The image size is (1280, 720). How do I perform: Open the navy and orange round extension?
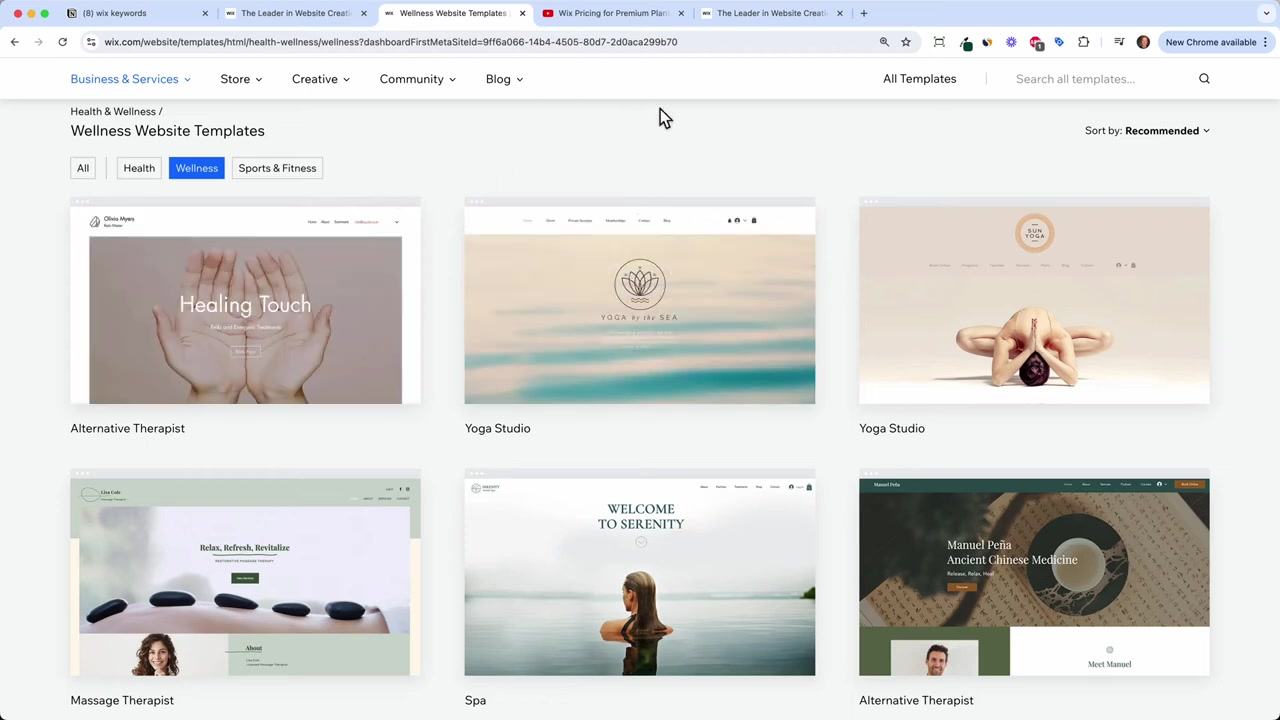[x=987, y=42]
